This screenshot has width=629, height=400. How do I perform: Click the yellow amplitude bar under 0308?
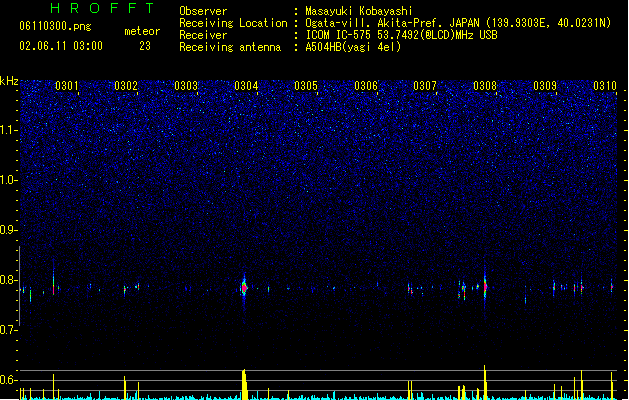point(485,382)
